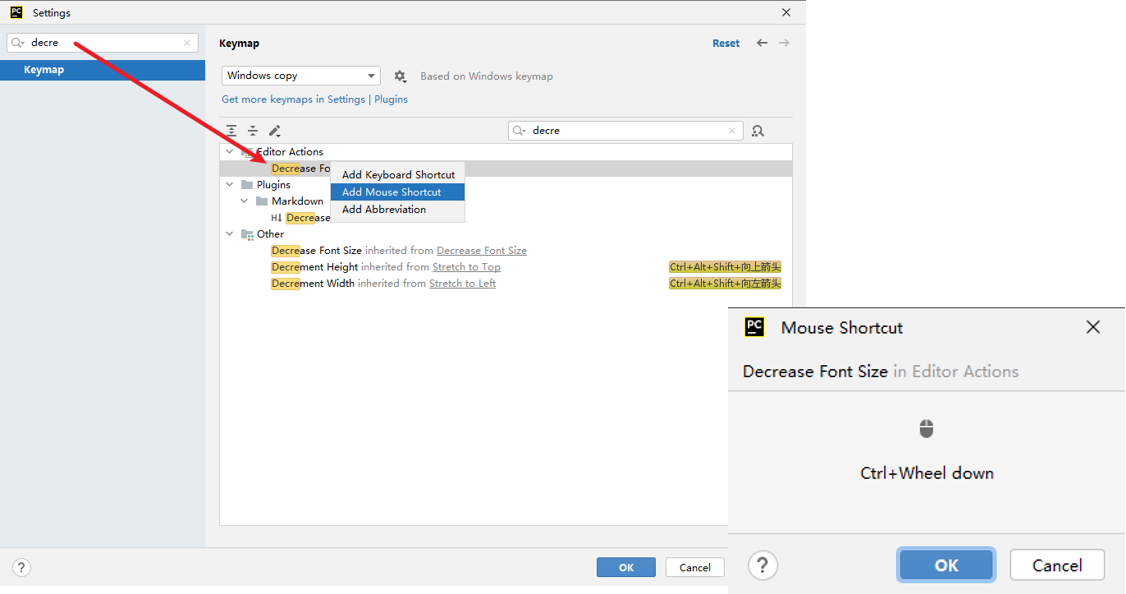Choose Add Abbreviation from context menu
Viewport: 1126px width, 594px height.
click(x=384, y=209)
